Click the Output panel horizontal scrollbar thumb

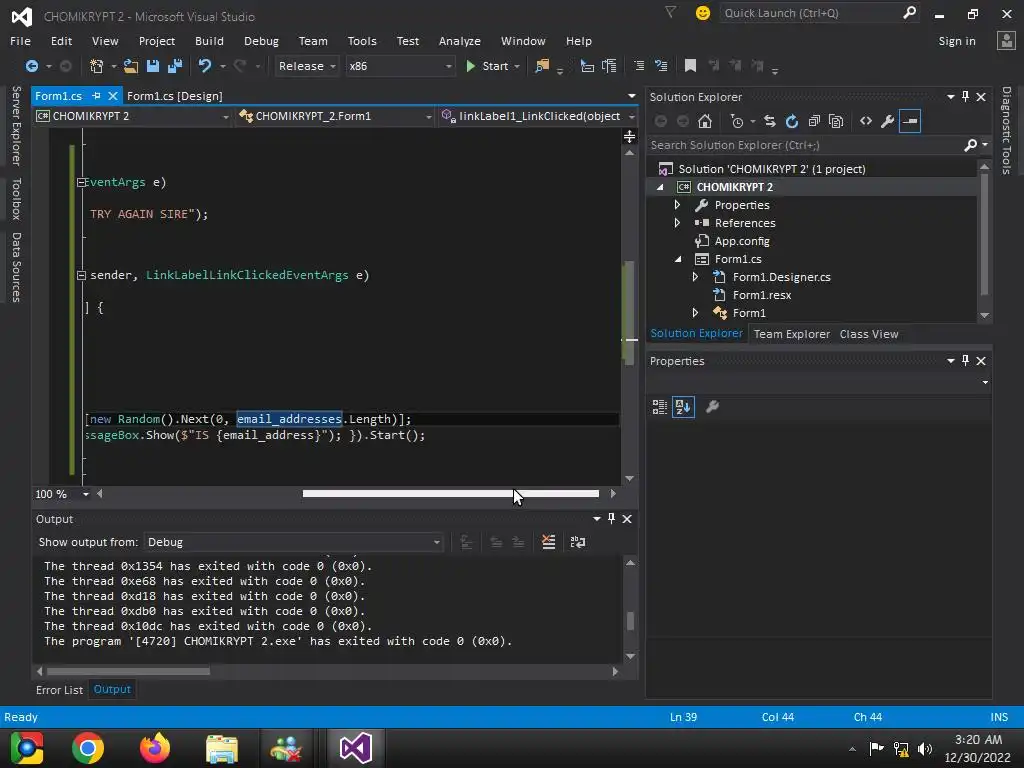coord(128,671)
